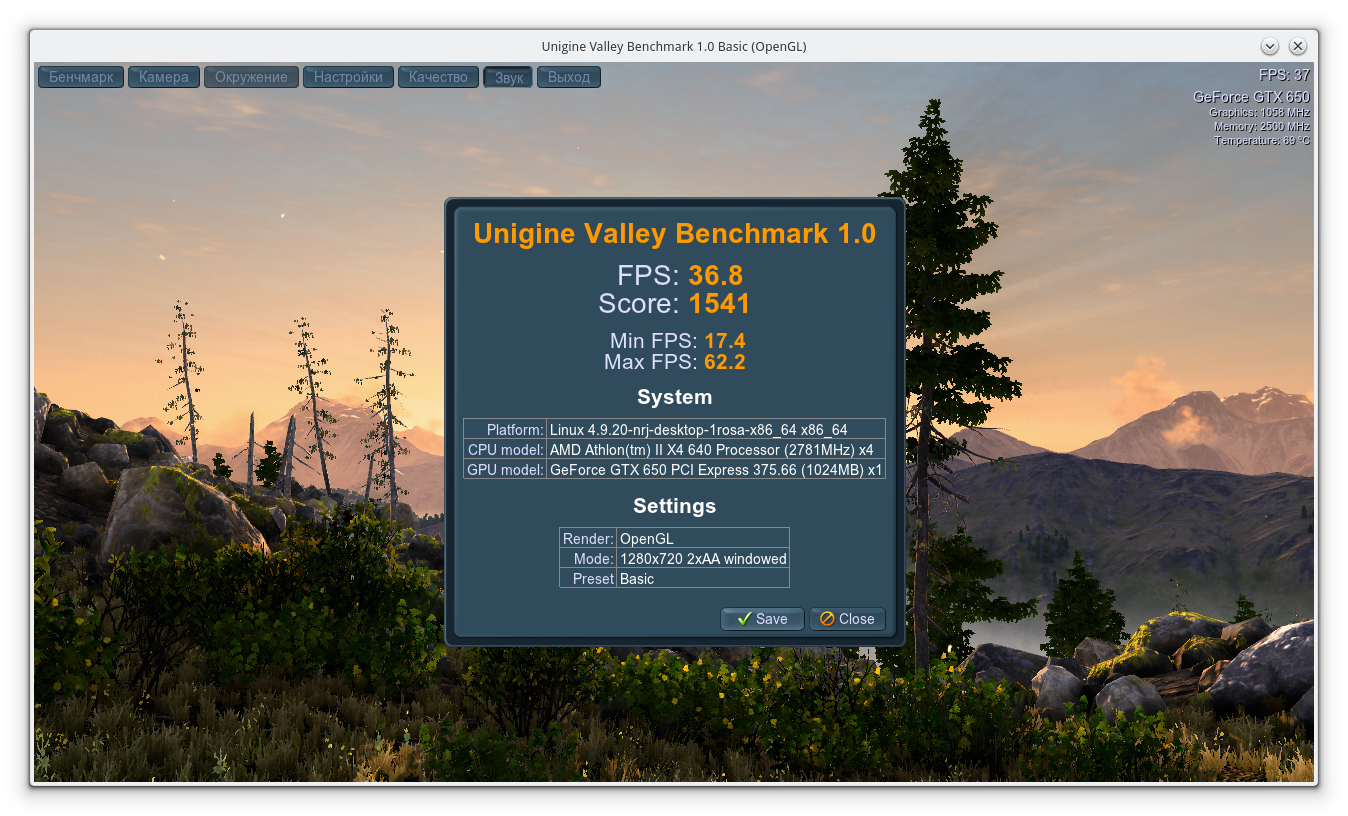Click the GeForce GTX 650 overlay label
1348x816 pixels.
1251,97
